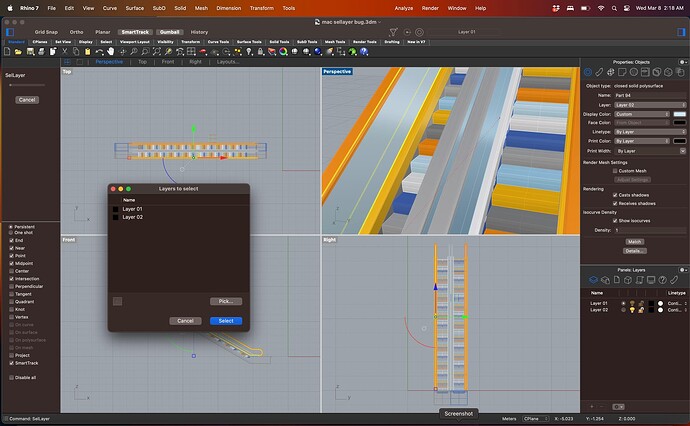
Task: Select Layer 02 row in the dialog list
Action: 179,217
